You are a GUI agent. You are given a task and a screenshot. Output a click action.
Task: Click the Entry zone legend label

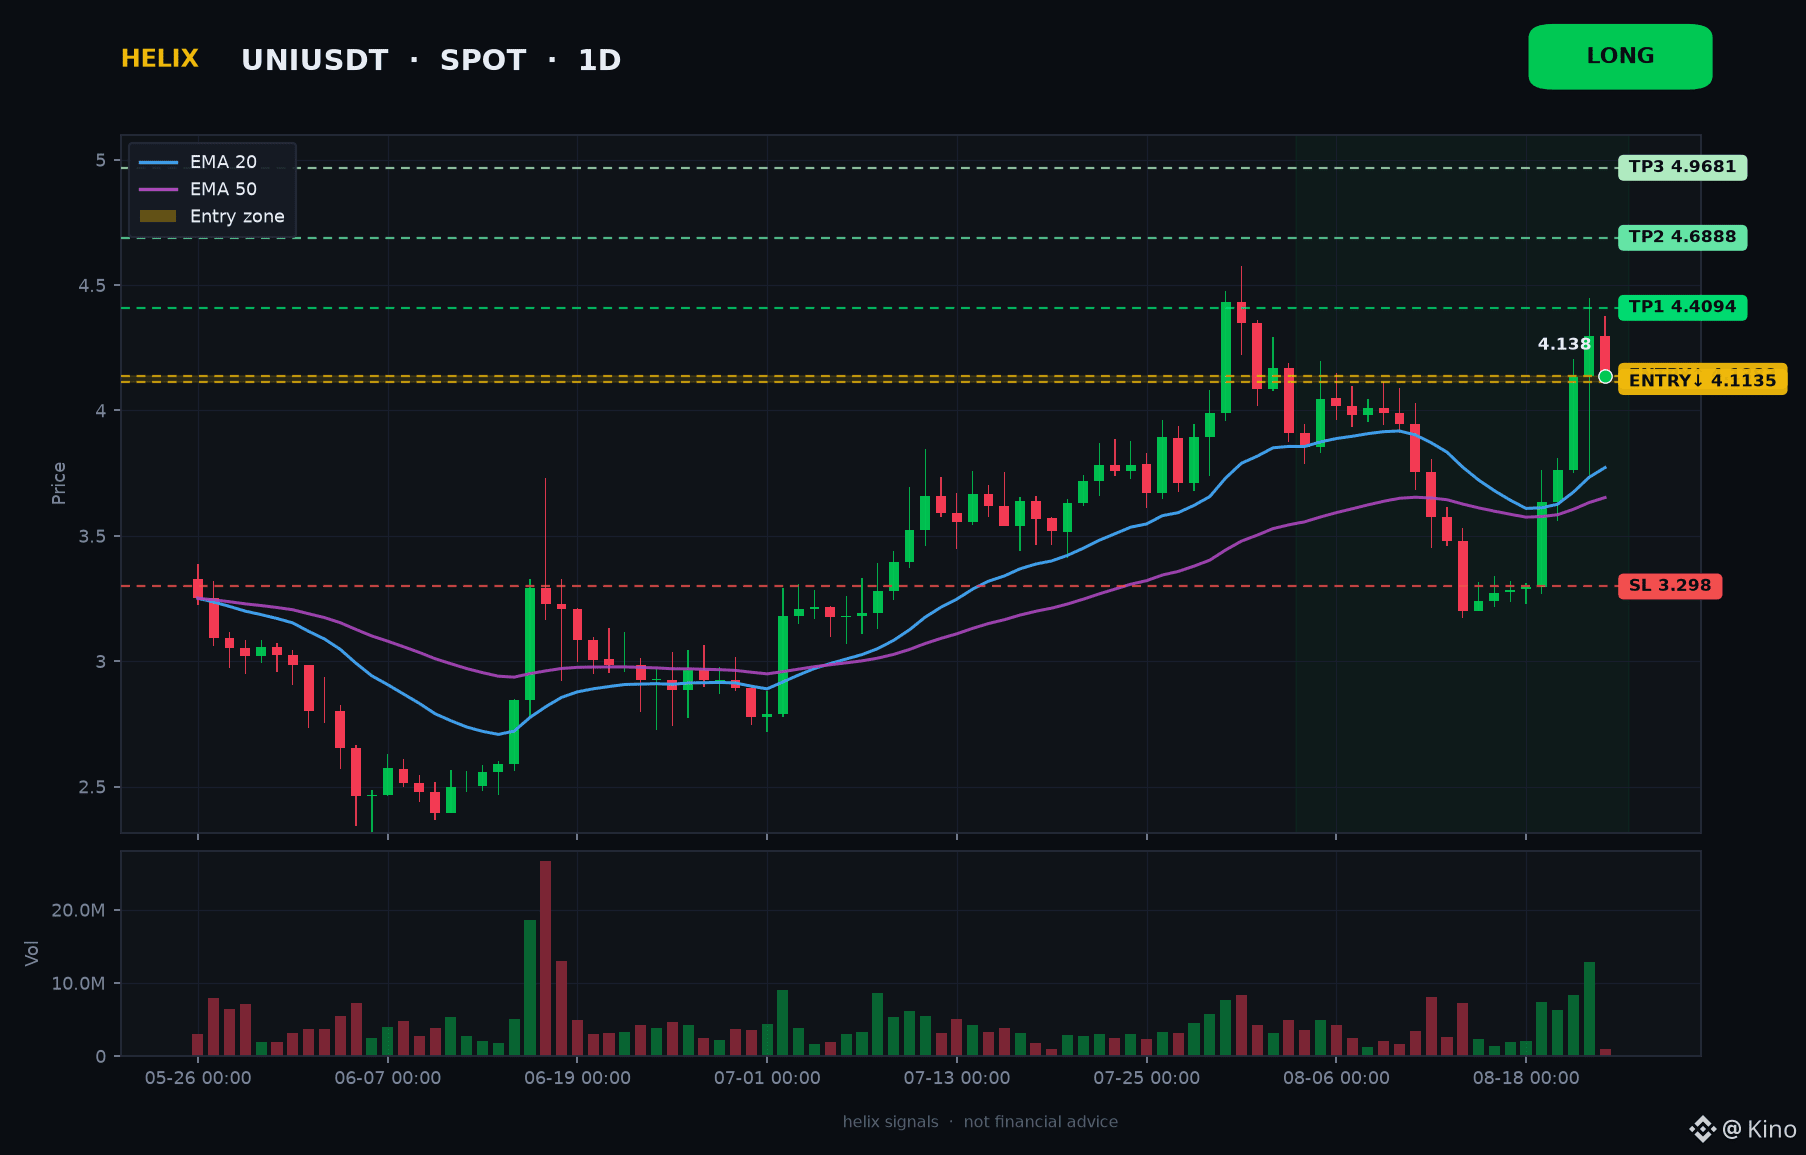pos(237,216)
